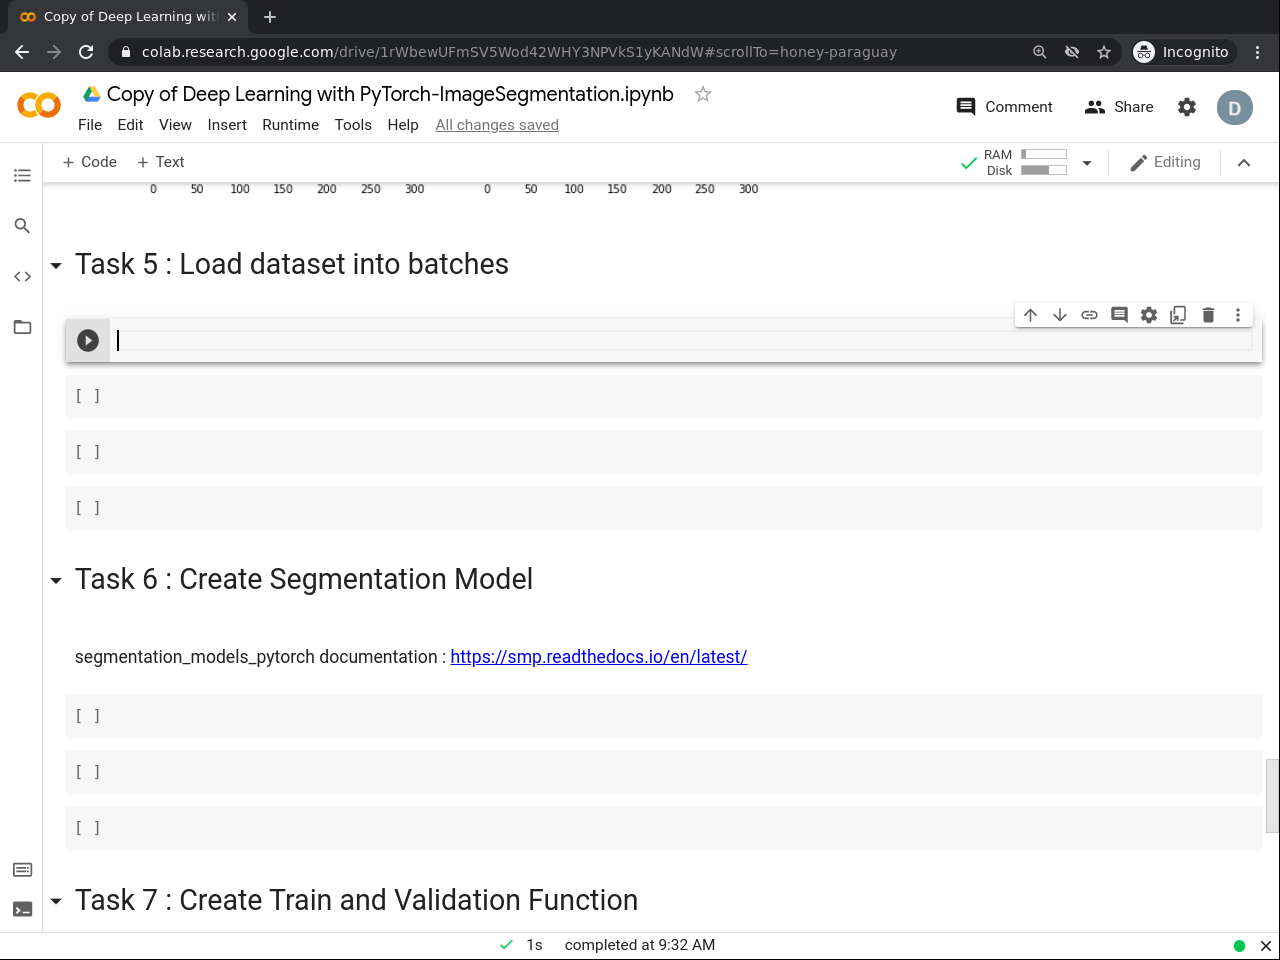Collapse the Task 5 section
This screenshot has width=1280, height=960.
tap(56, 266)
